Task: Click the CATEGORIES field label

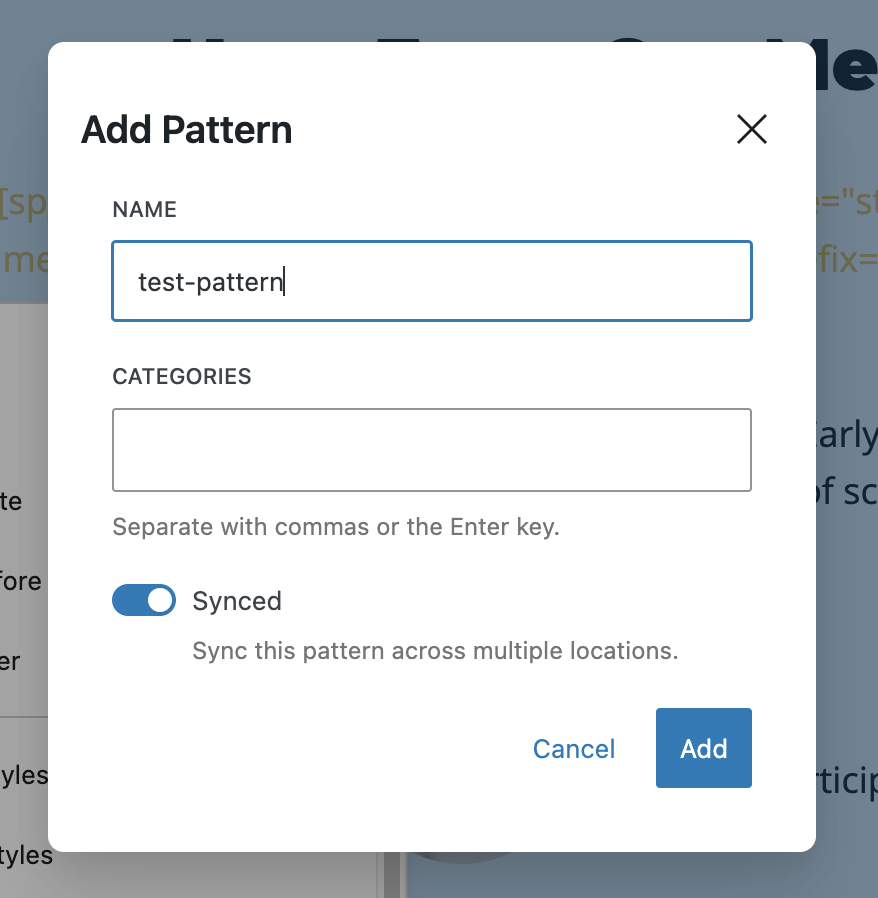Action: point(182,377)
